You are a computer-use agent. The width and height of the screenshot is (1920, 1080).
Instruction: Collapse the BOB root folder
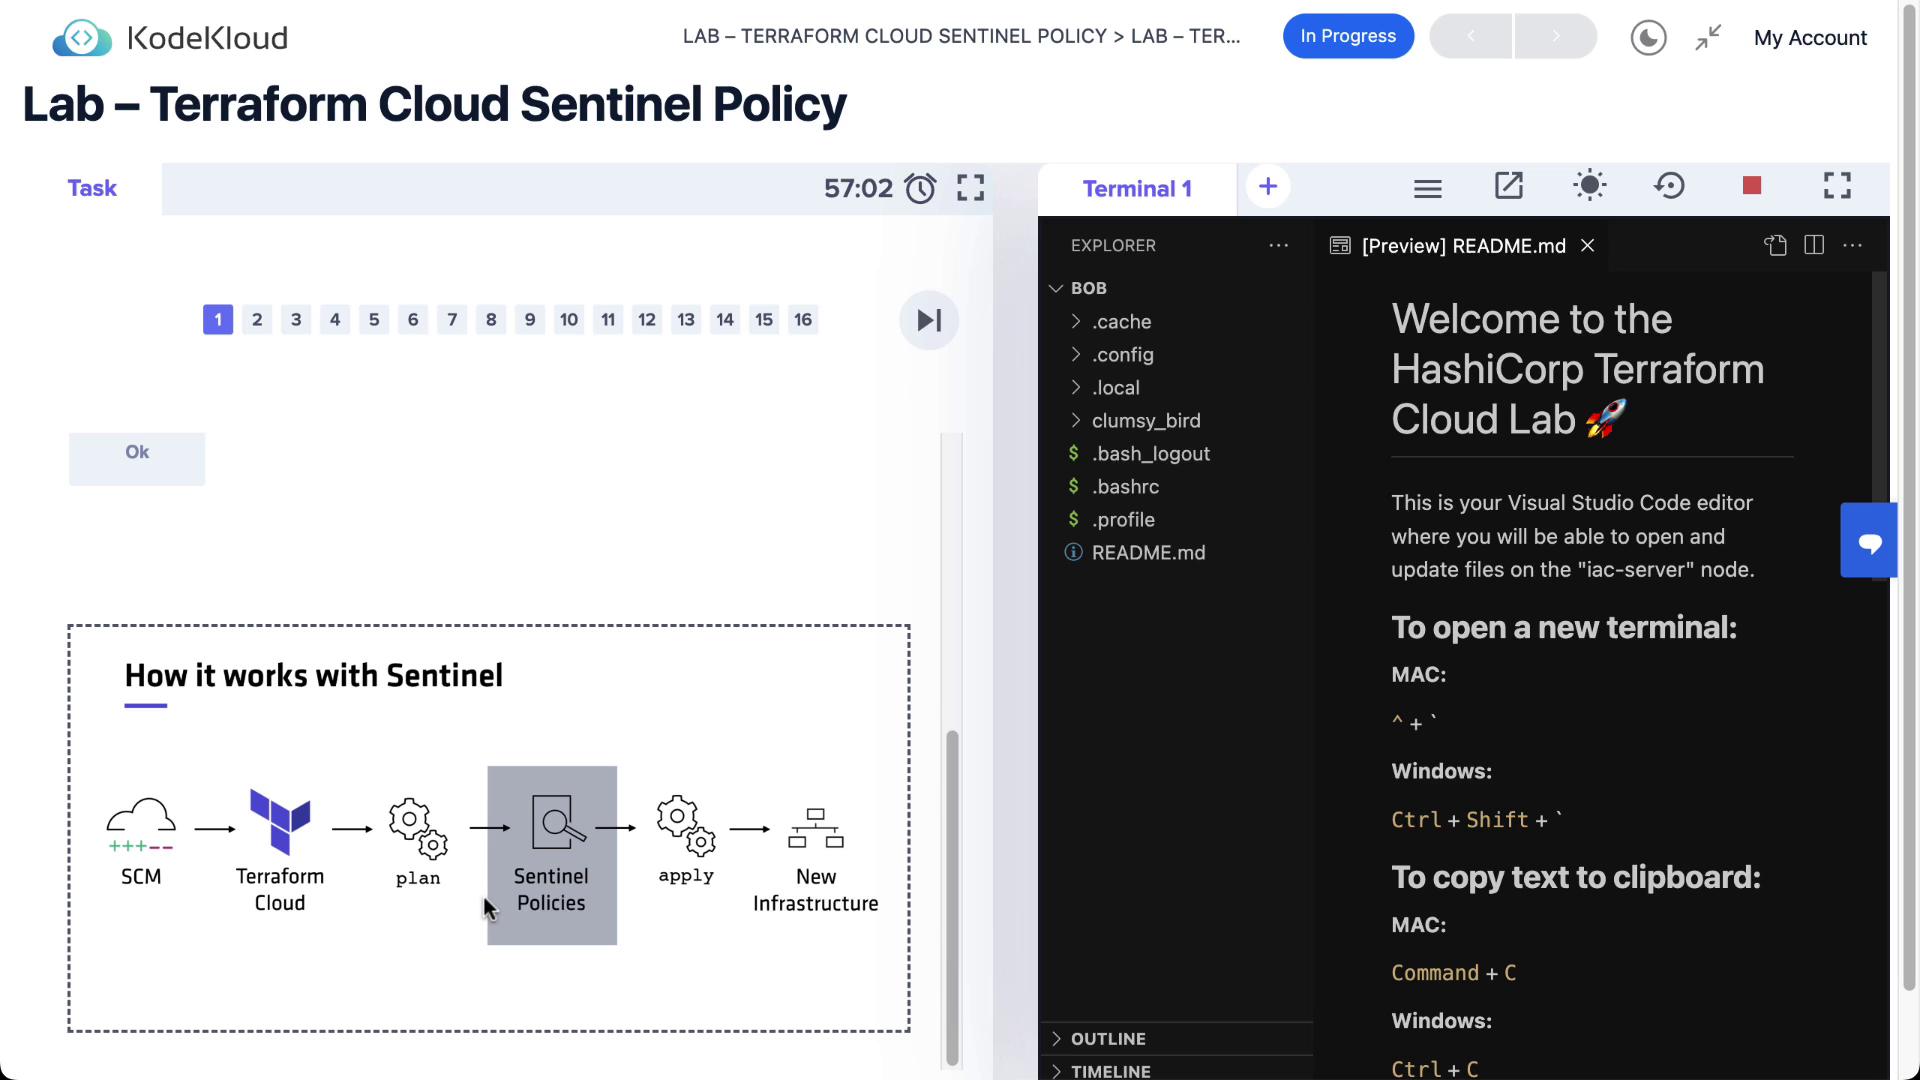[x=1088, y=288]
